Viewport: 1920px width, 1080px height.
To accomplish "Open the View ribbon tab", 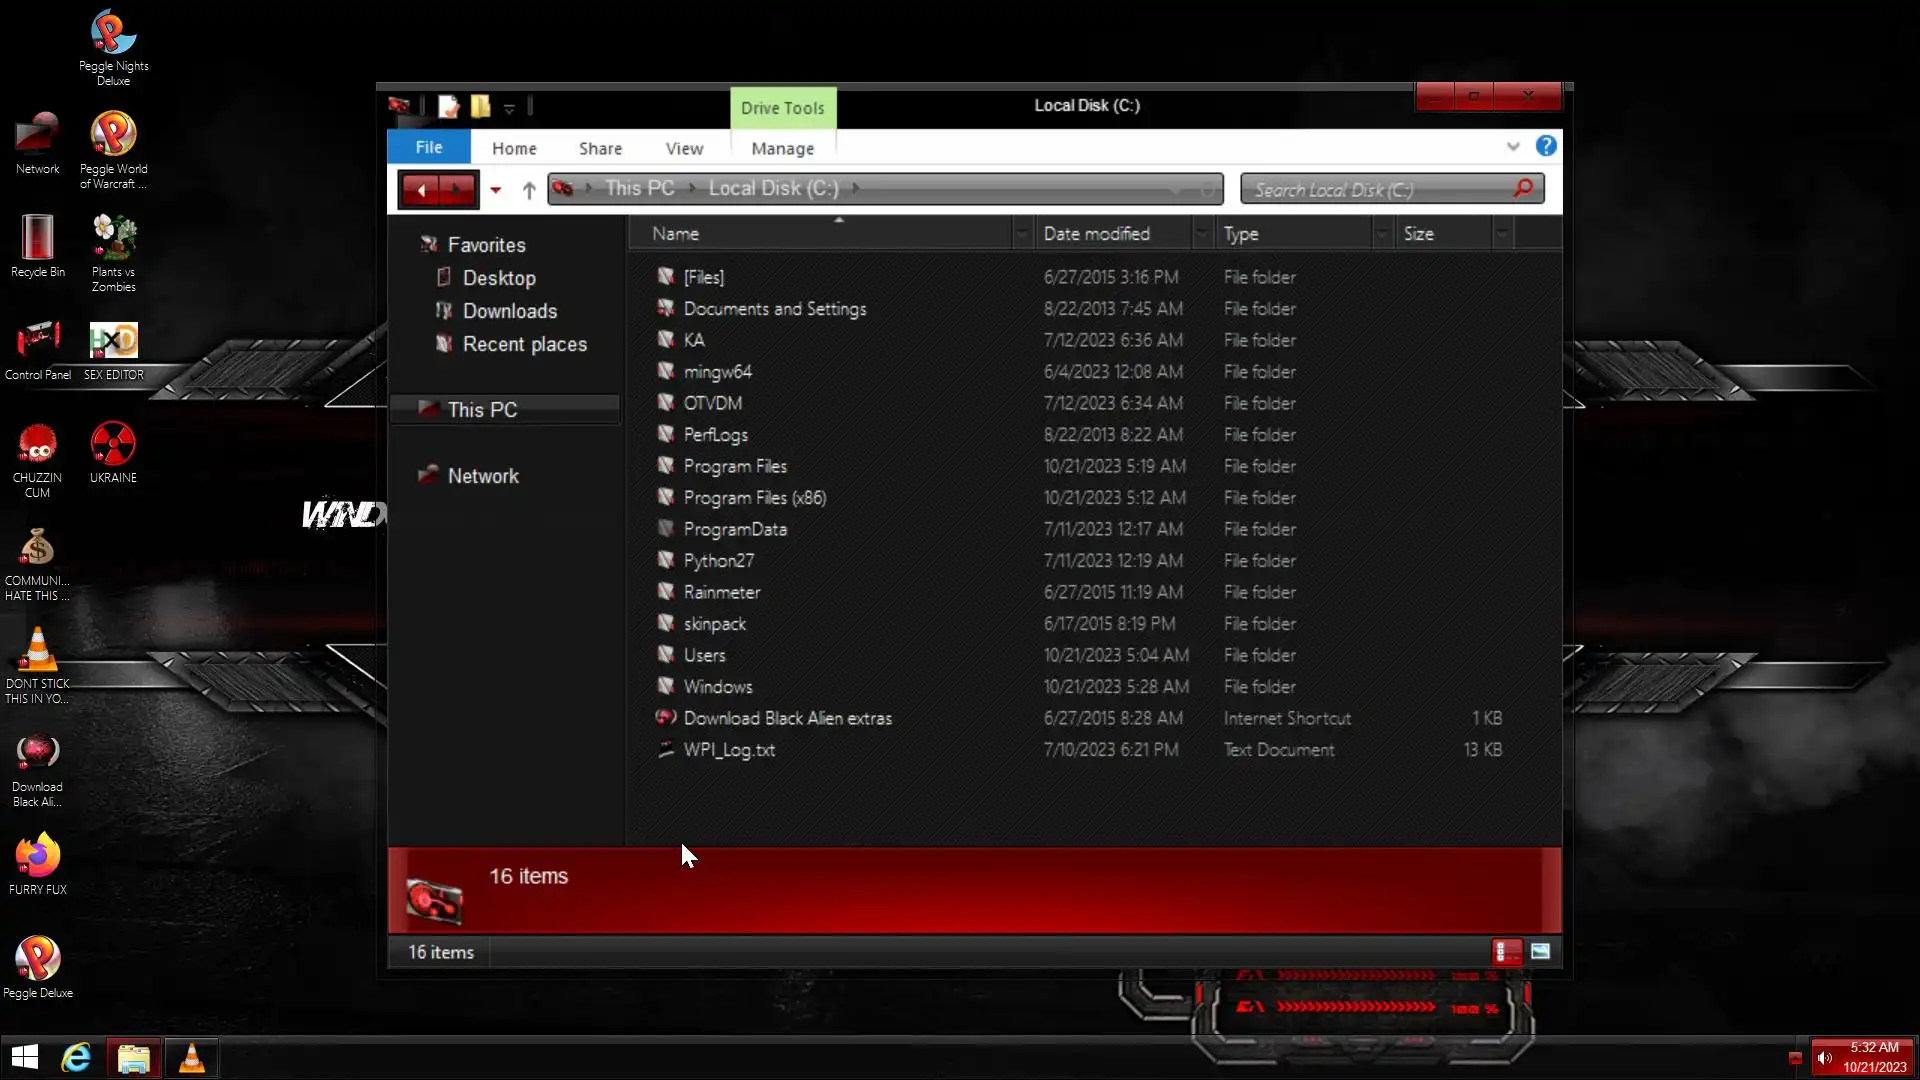I will click(x=684, y=148).
